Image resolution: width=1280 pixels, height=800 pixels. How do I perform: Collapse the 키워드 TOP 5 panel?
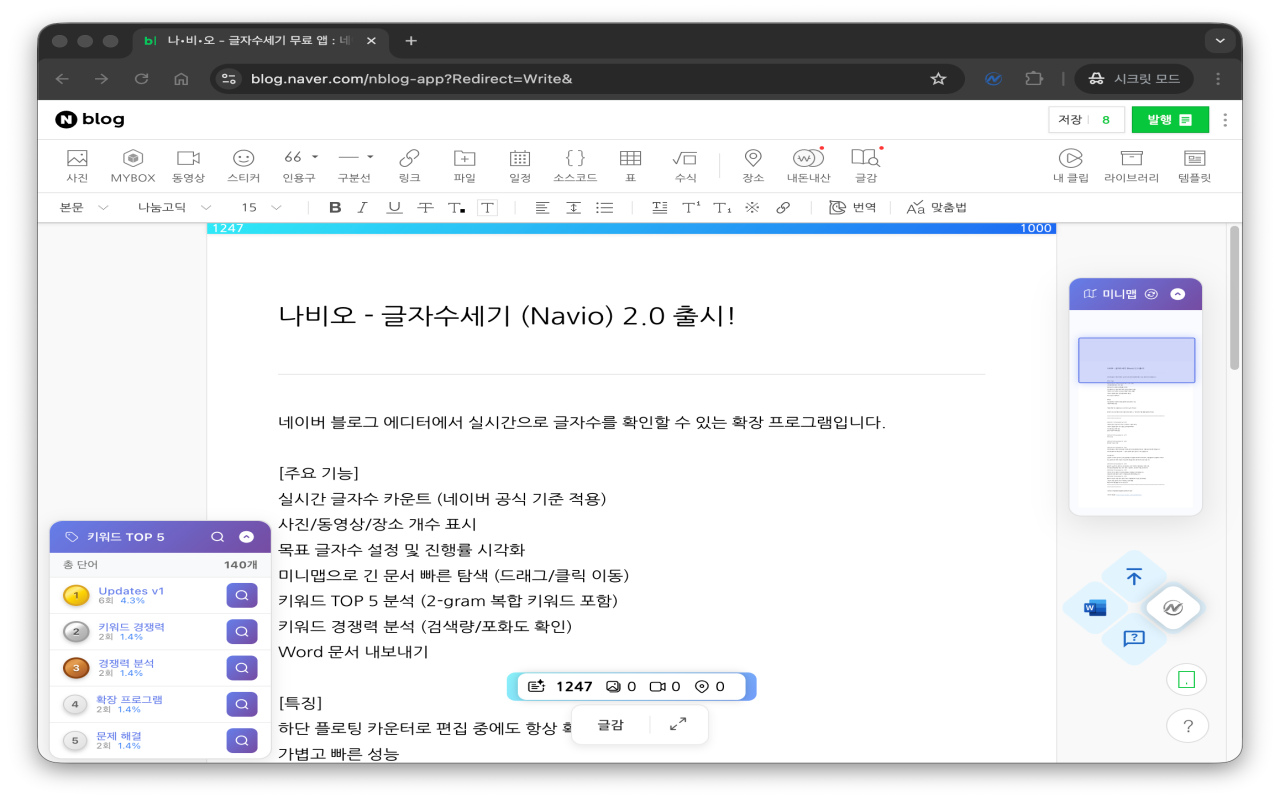click(246, 537)
